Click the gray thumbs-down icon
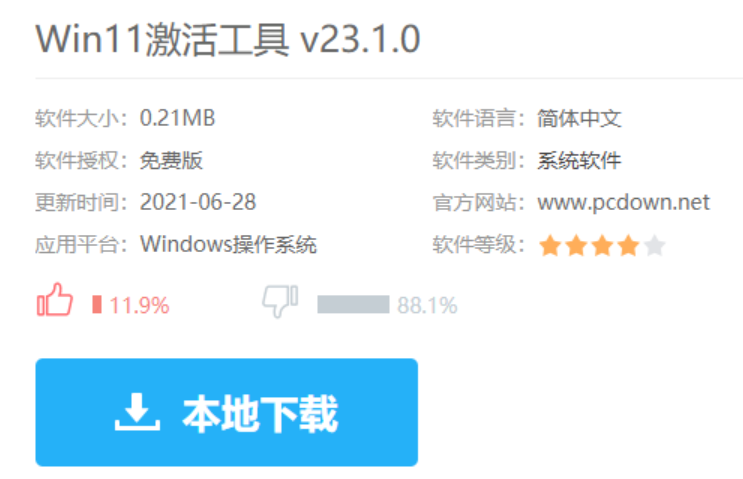 (280, 301)
